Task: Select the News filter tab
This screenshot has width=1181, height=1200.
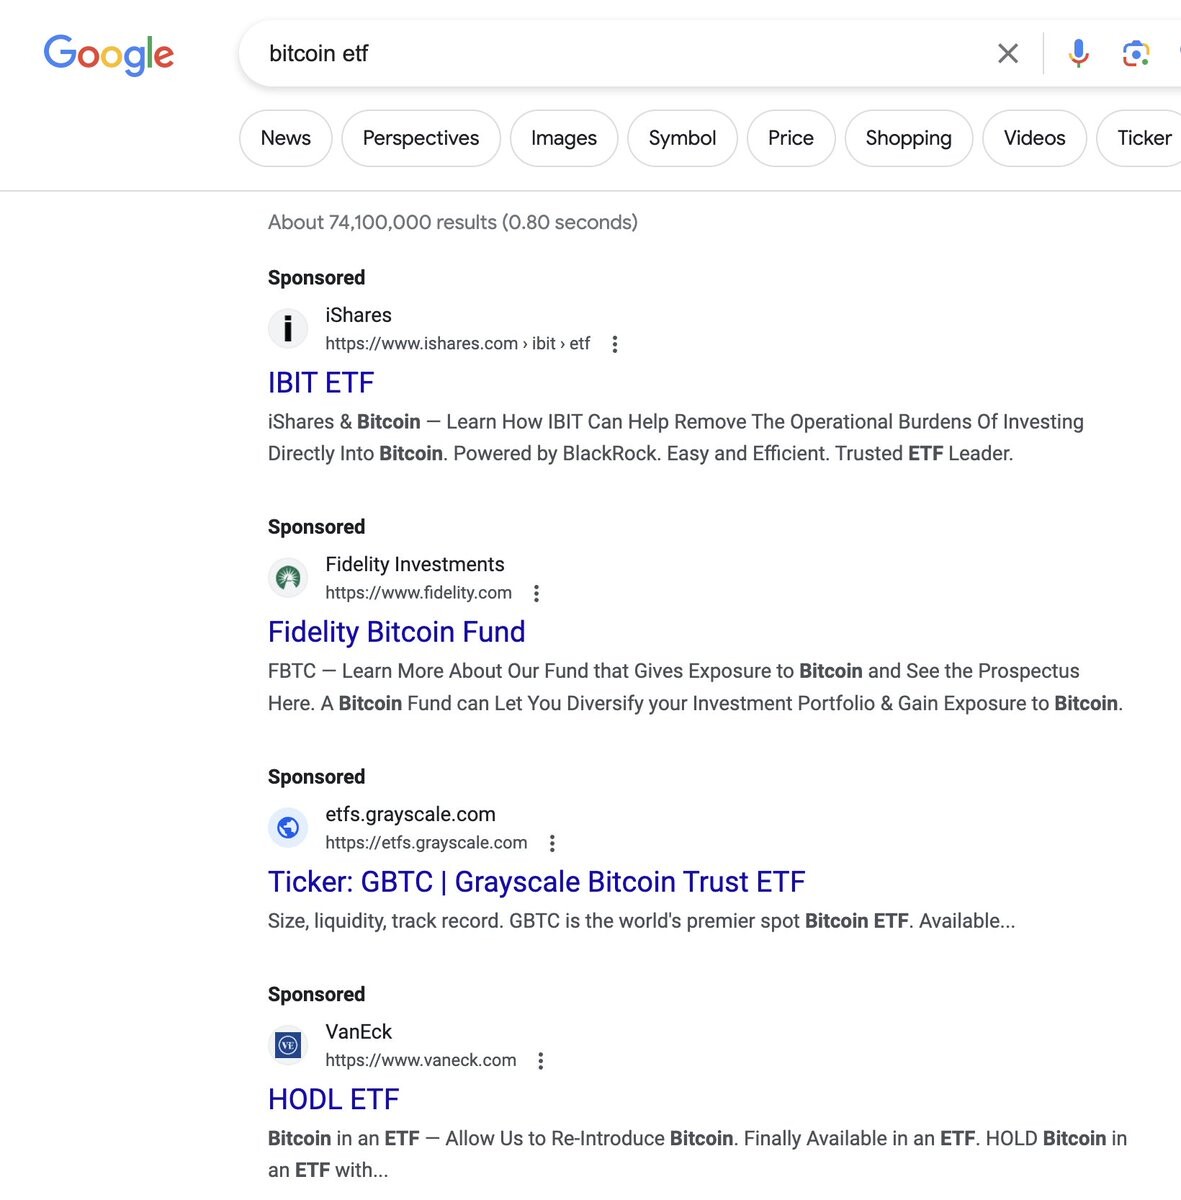Action: coord(286,138)
